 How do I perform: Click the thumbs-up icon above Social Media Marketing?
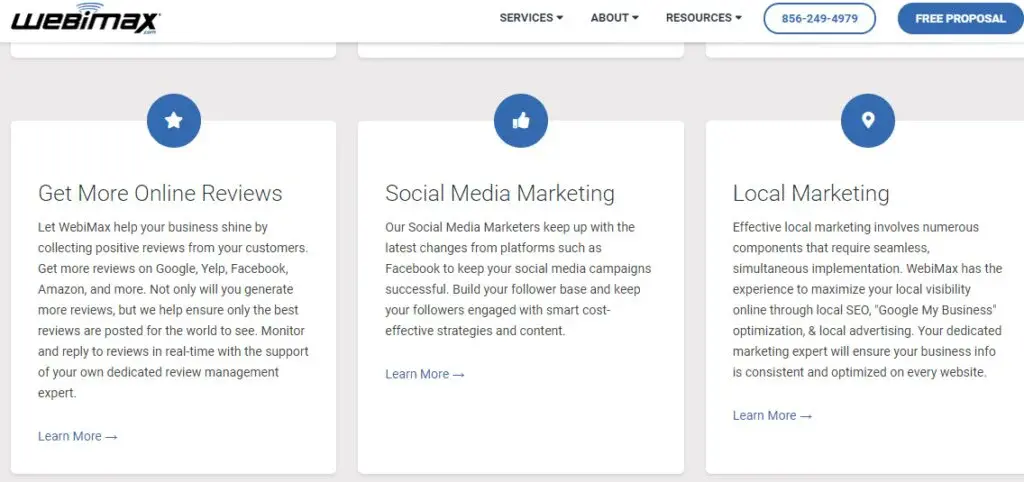(x=520, y=121)
